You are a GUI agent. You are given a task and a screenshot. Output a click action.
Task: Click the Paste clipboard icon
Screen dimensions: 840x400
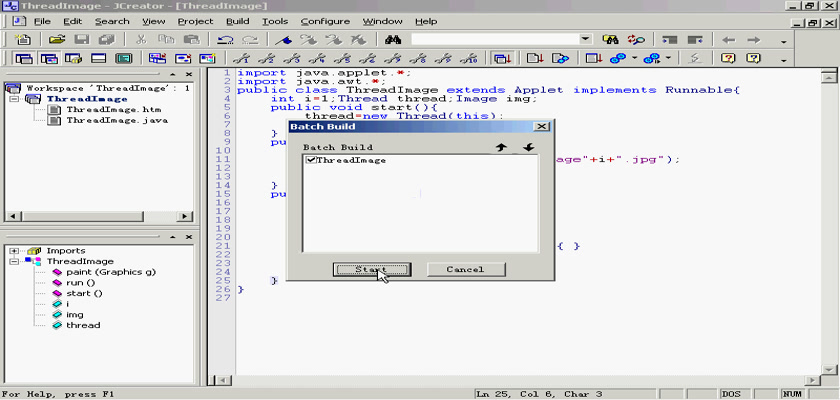pos(191,40)
